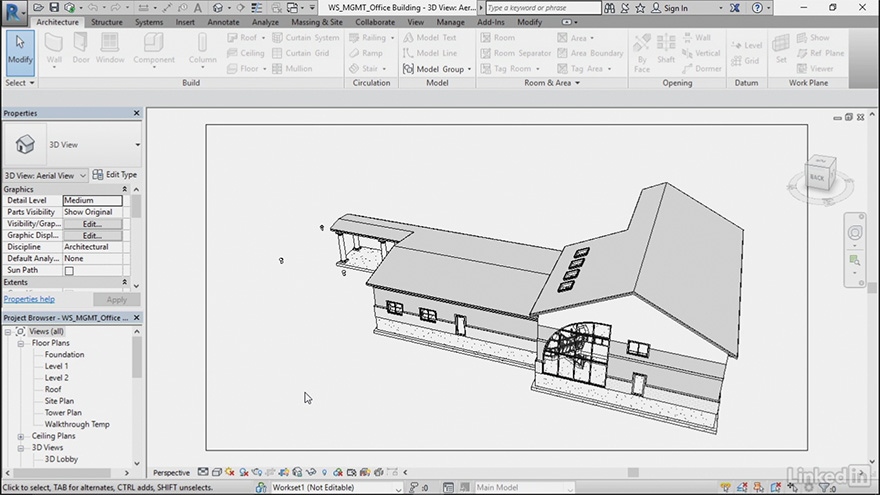Switch to the Annotate ribbon tab

(x=223, y=22)
